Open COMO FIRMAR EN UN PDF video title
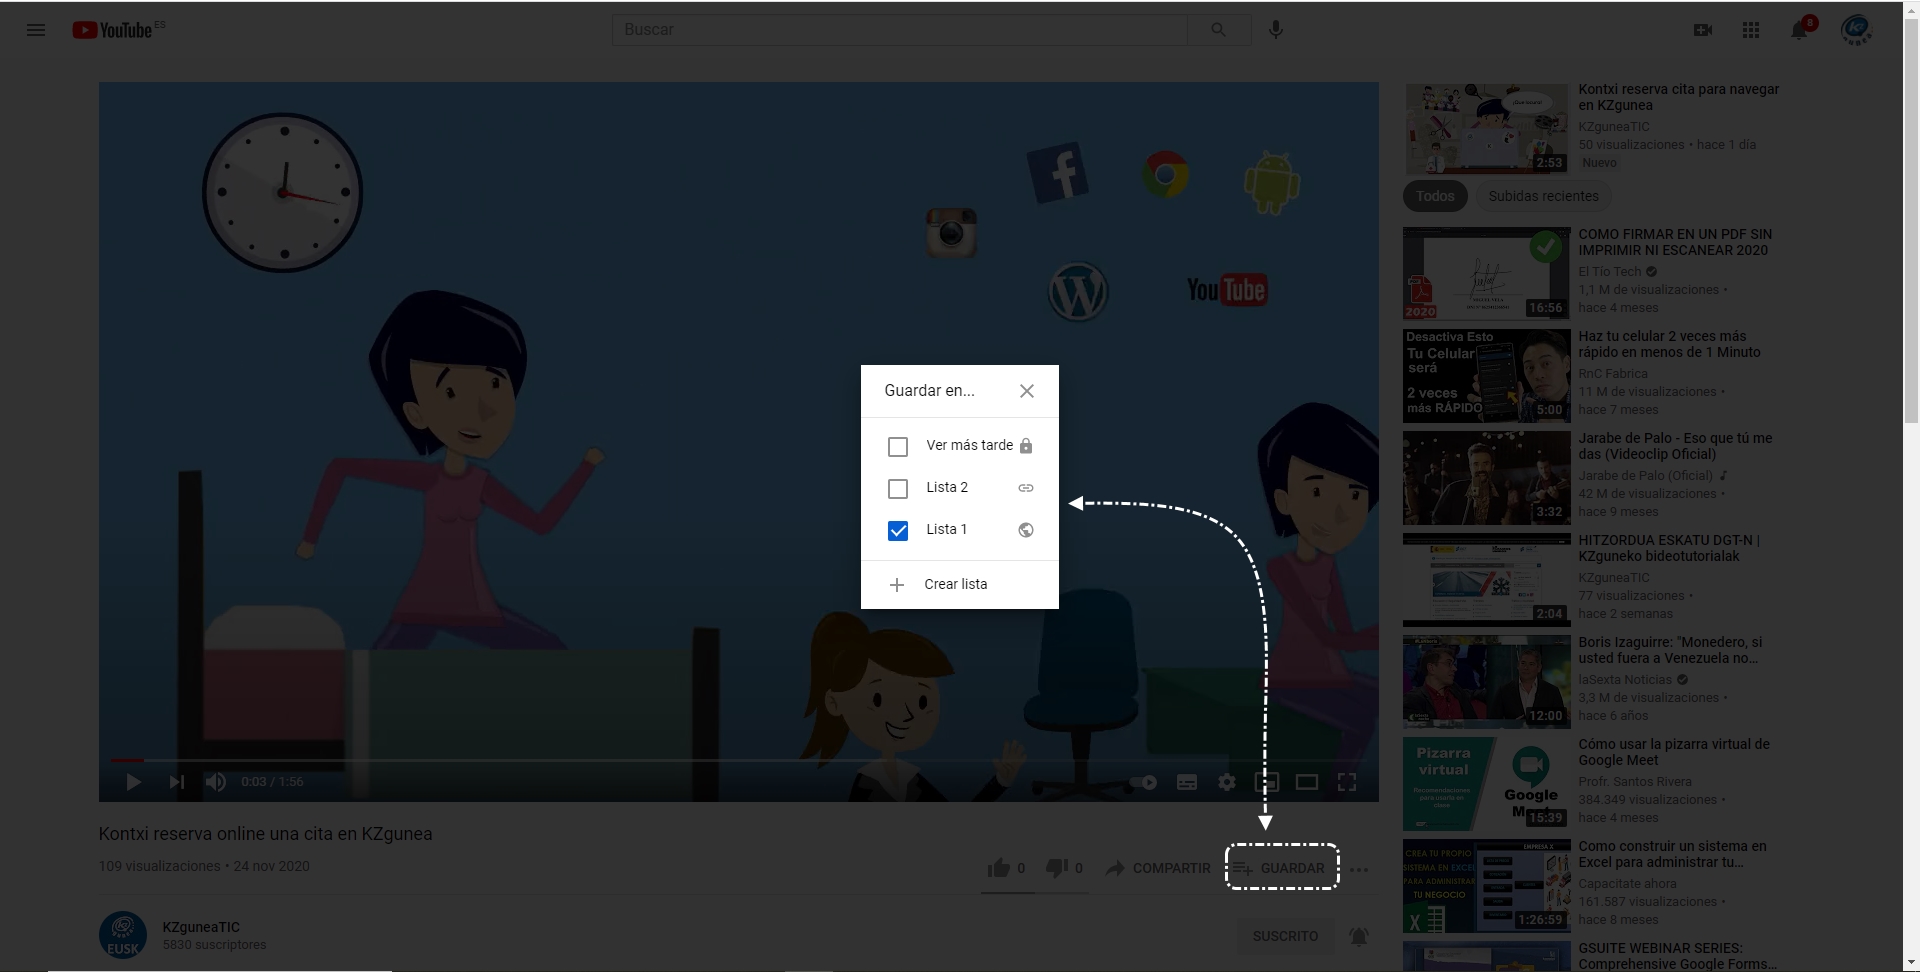Viewport: 1920px width, 972px height. (1675, 242)
